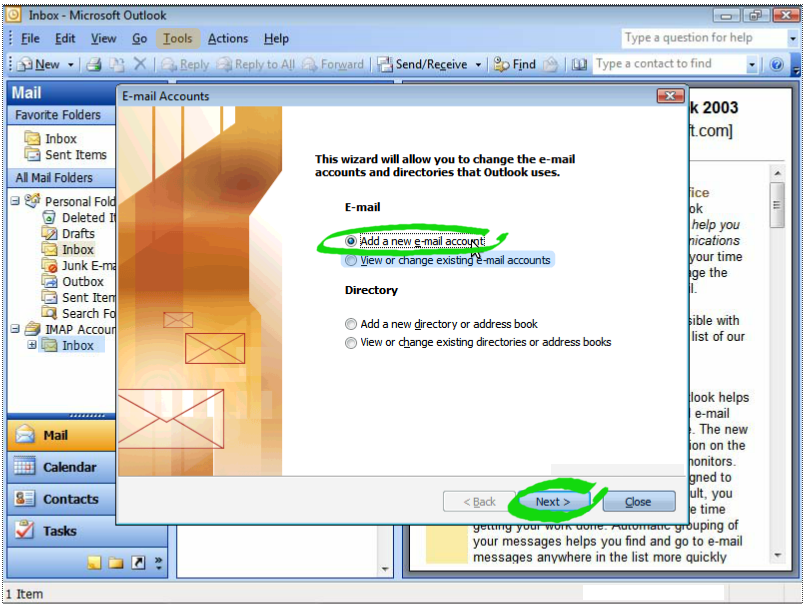The width and height of the screenshot is (804, 604).
Task: Click reading pane scroll up arrow
Action: (x=777, y=173)
